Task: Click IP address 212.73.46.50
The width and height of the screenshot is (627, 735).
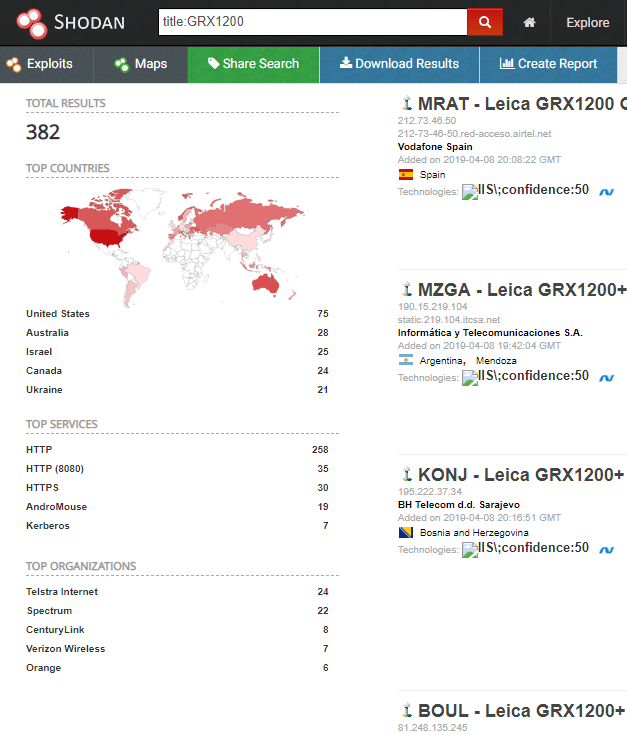Action: [x=427, y=120]
